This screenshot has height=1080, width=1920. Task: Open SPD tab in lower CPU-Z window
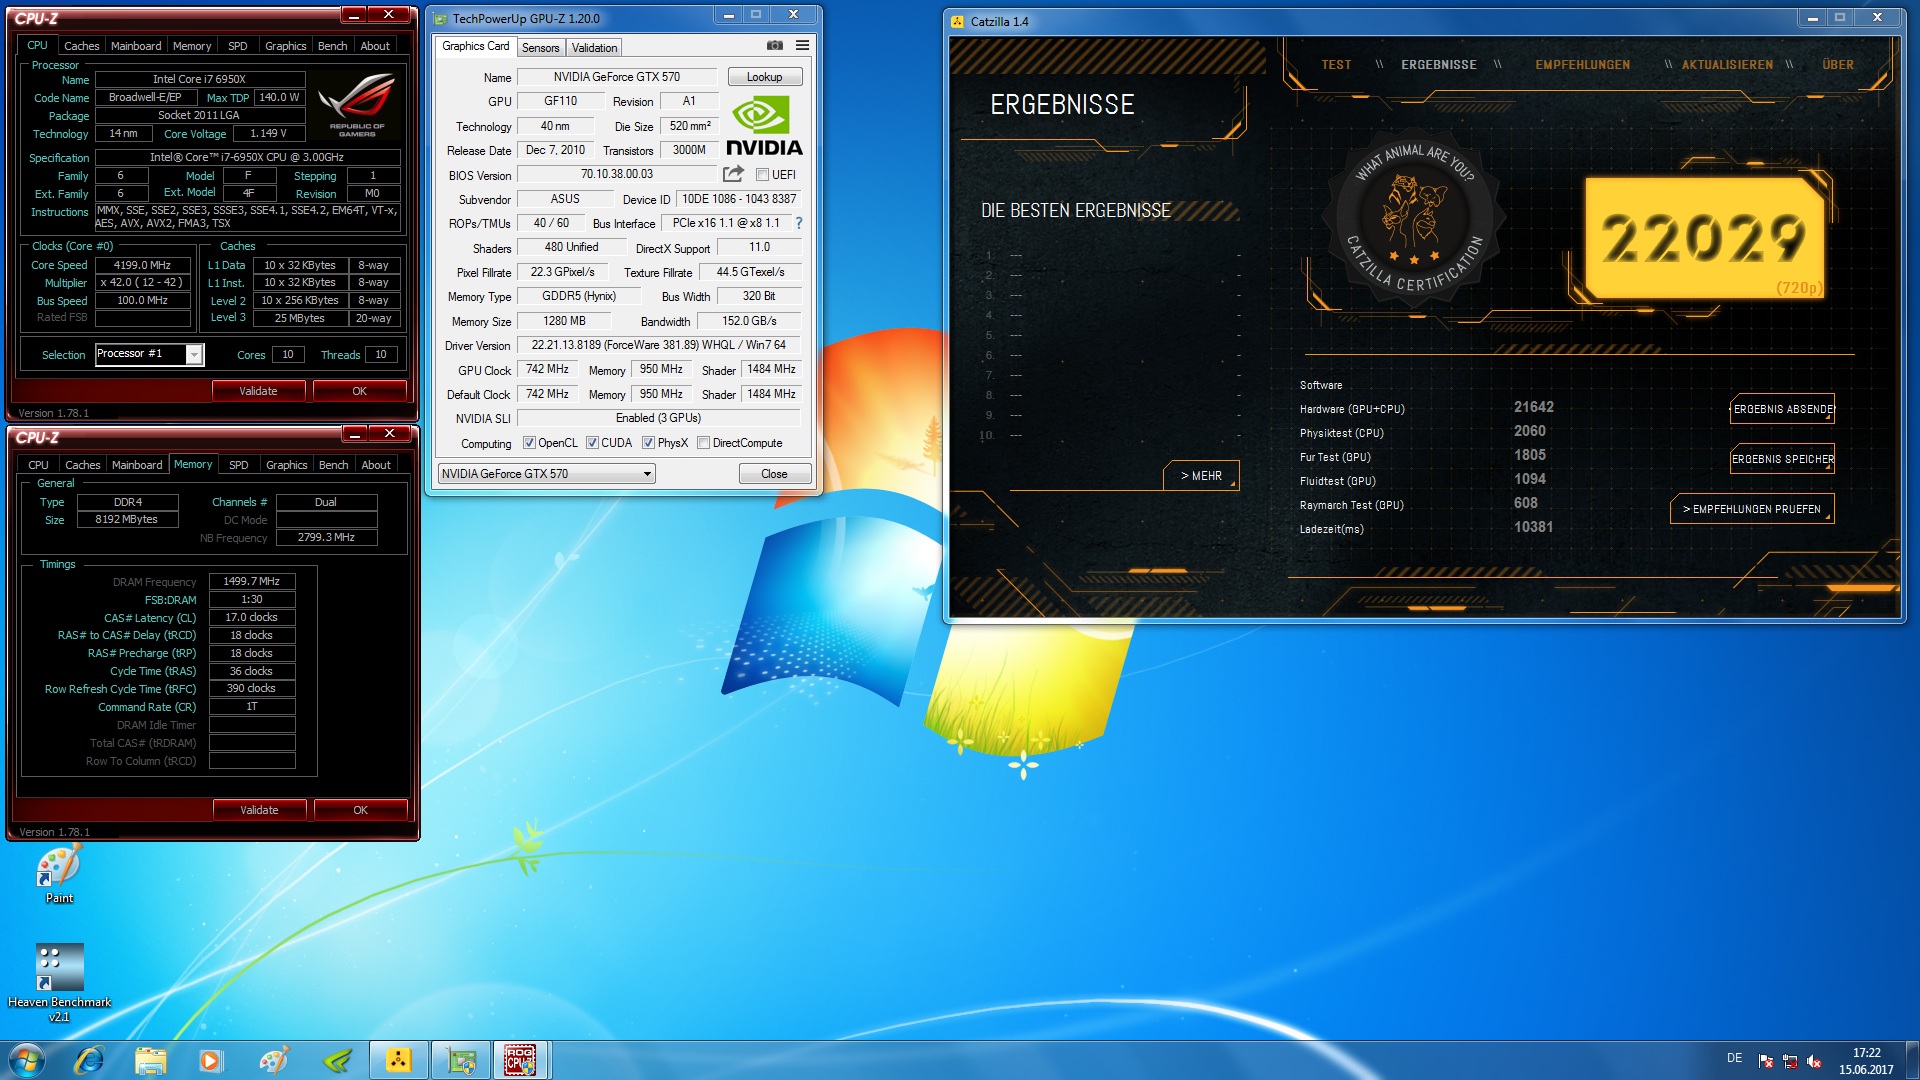pos(238,465)
